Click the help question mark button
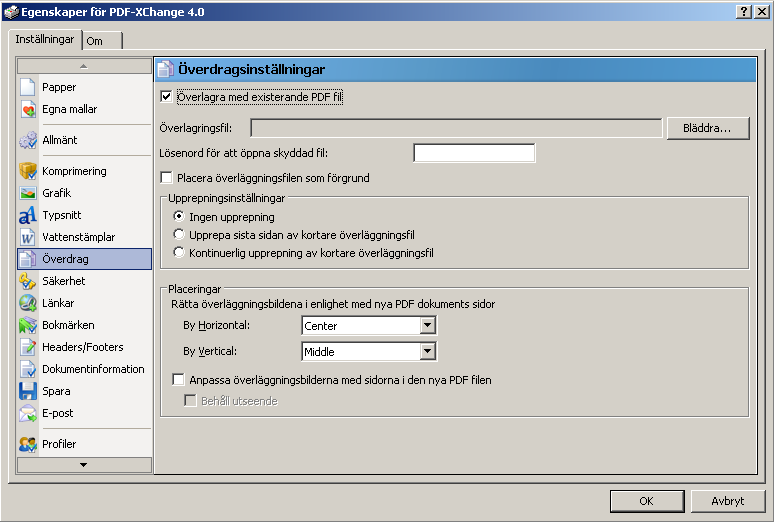 tap(743, 12)
